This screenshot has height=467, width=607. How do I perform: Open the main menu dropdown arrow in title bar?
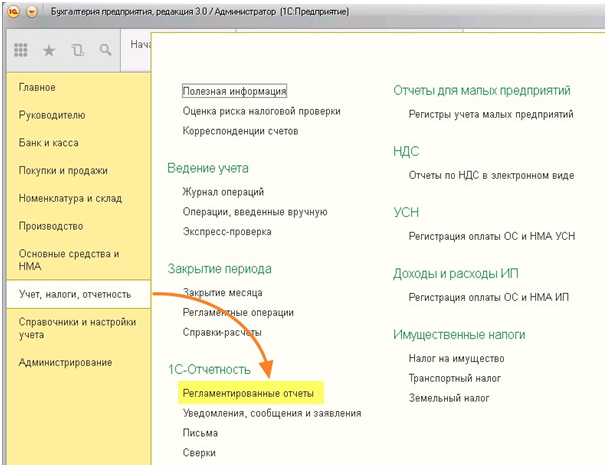tap(32, 12)
